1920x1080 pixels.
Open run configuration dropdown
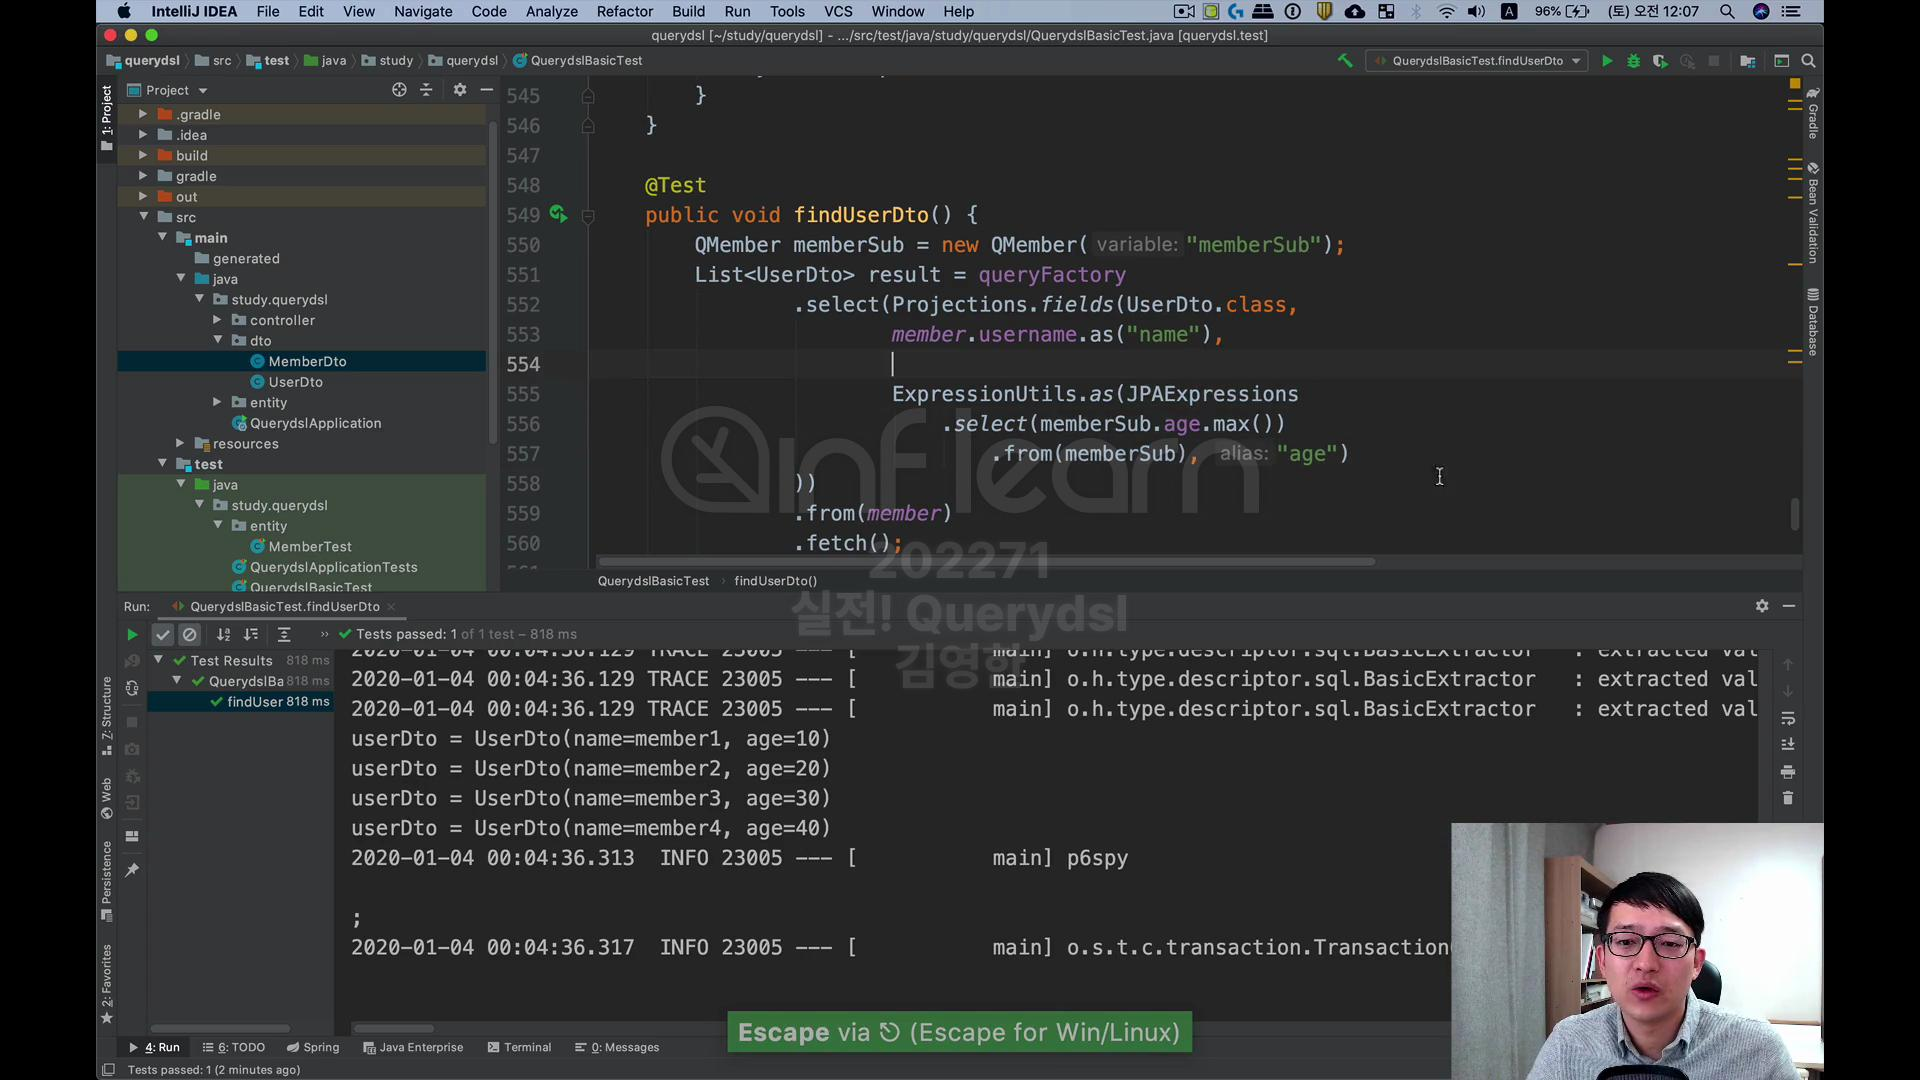point(1477,61)
